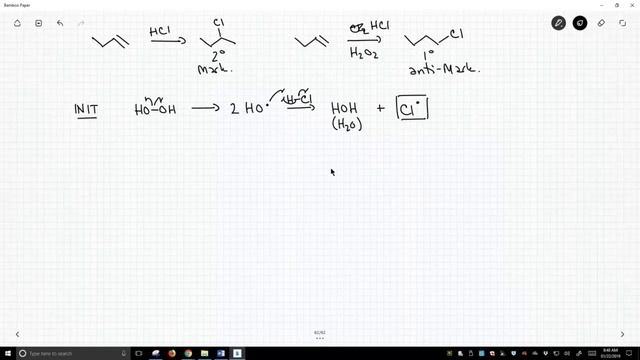Open Firefox from the taskbar
Screen dimensions: 640x360
172,353
